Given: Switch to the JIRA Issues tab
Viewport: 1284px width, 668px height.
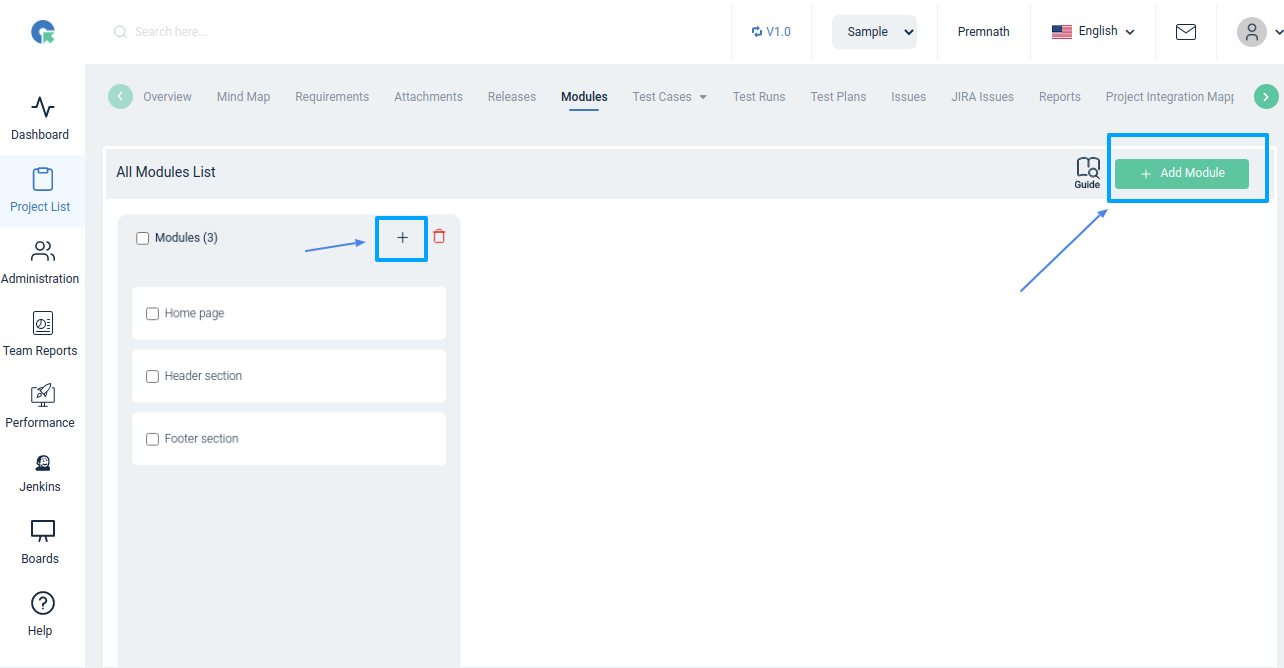Looking at the screenshot, I should point(982,97).
